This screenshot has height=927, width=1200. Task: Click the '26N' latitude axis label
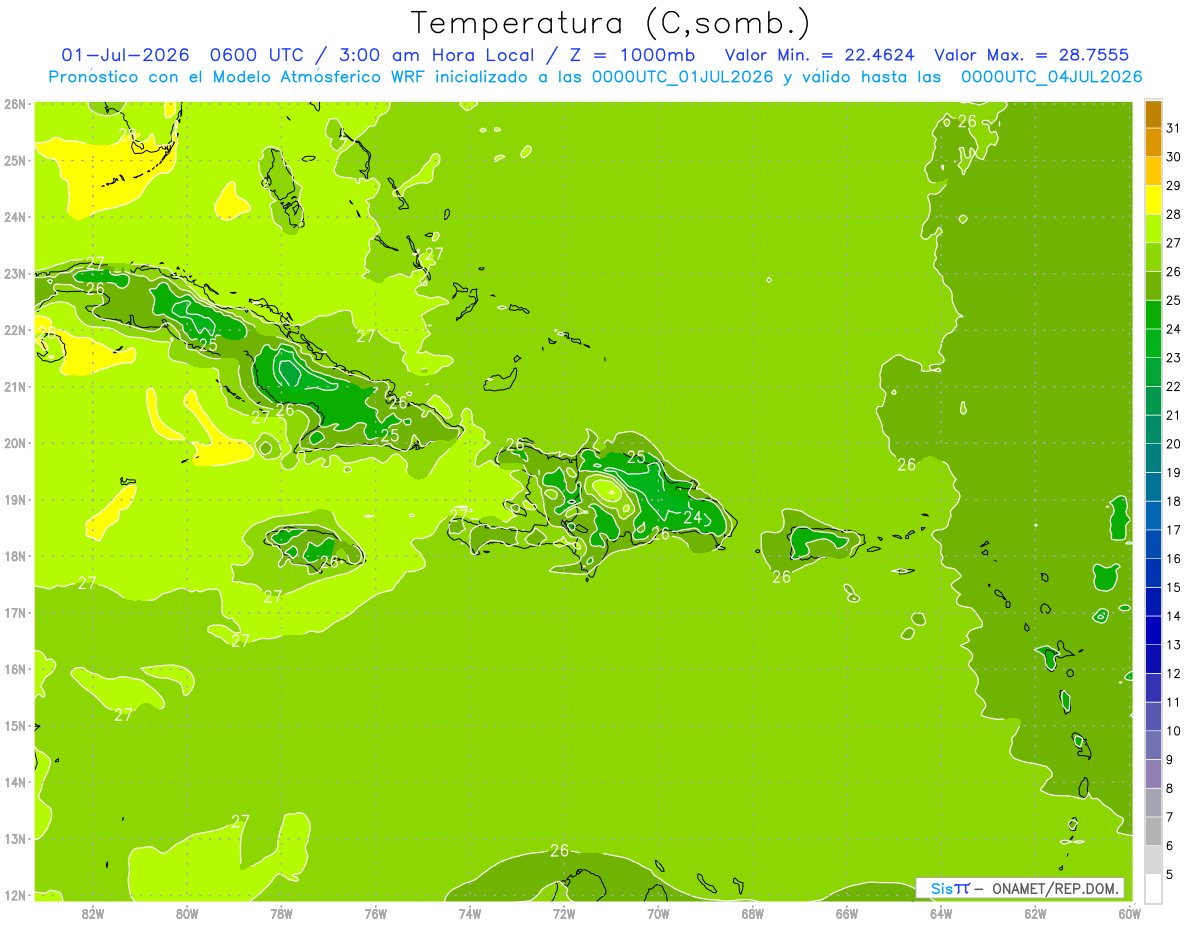click(15, 104)
